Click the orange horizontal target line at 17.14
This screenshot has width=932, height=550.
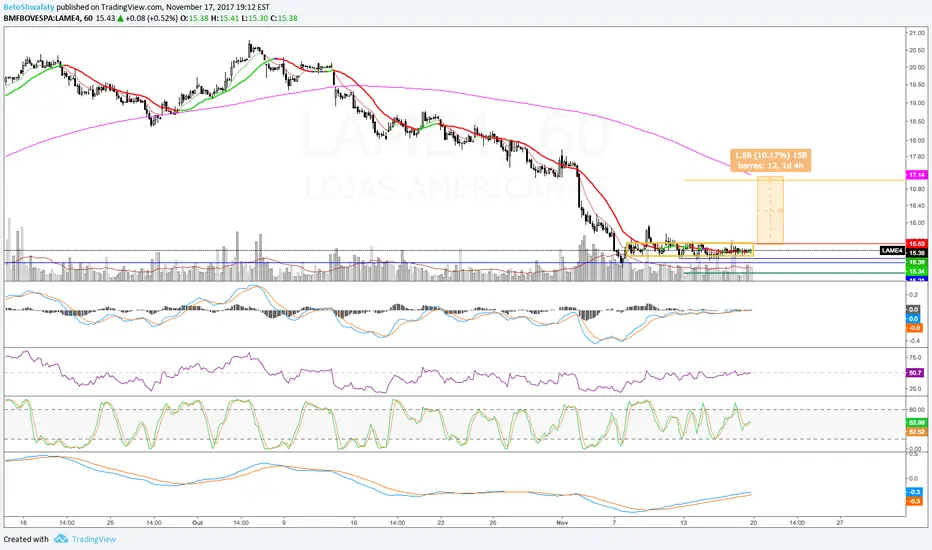(x=794, y=180)
